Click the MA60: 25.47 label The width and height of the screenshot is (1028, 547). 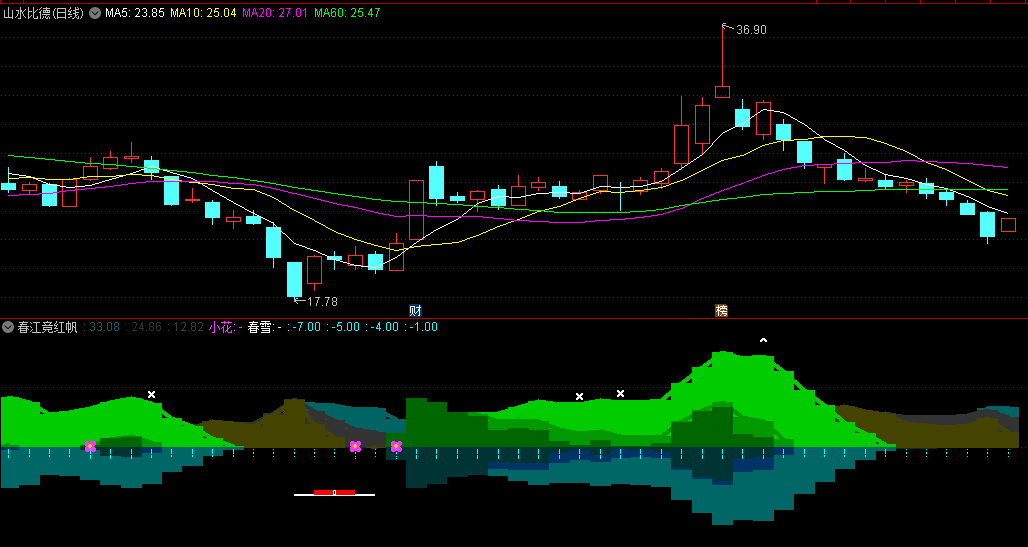tap(347, 12)
